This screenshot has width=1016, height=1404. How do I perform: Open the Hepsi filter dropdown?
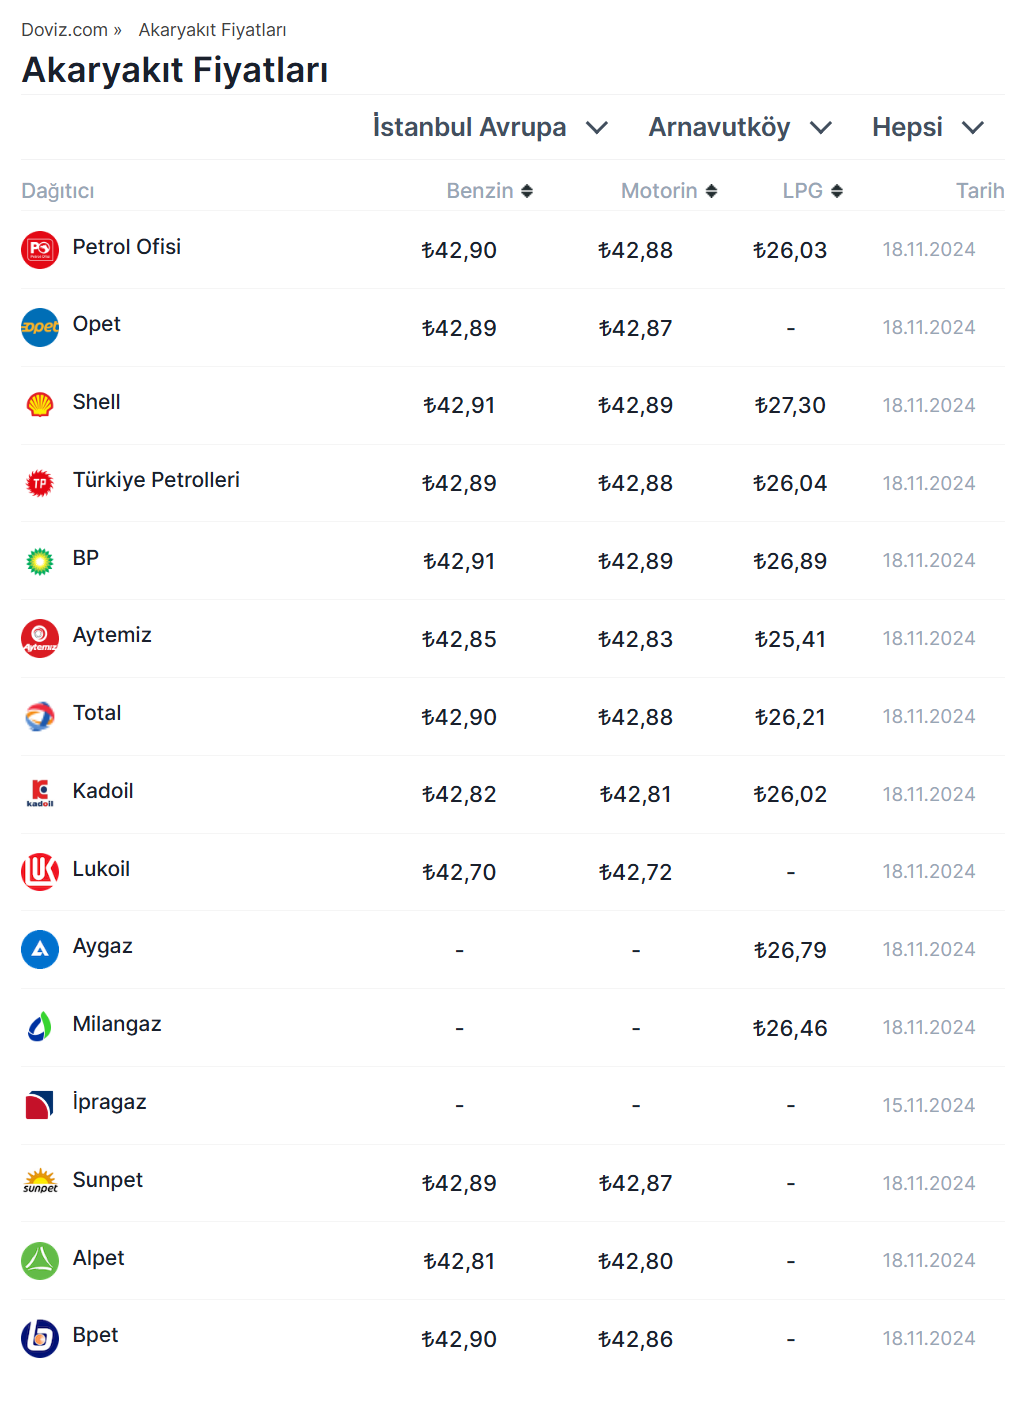(928, 128)
